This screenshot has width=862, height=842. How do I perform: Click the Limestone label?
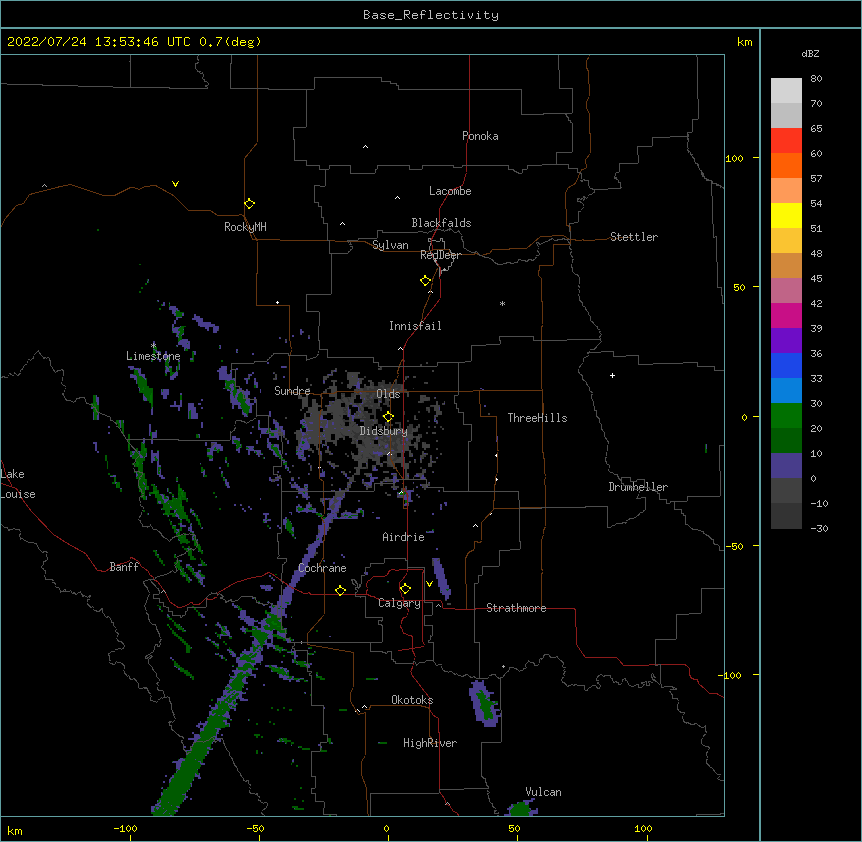coord(153,356)
